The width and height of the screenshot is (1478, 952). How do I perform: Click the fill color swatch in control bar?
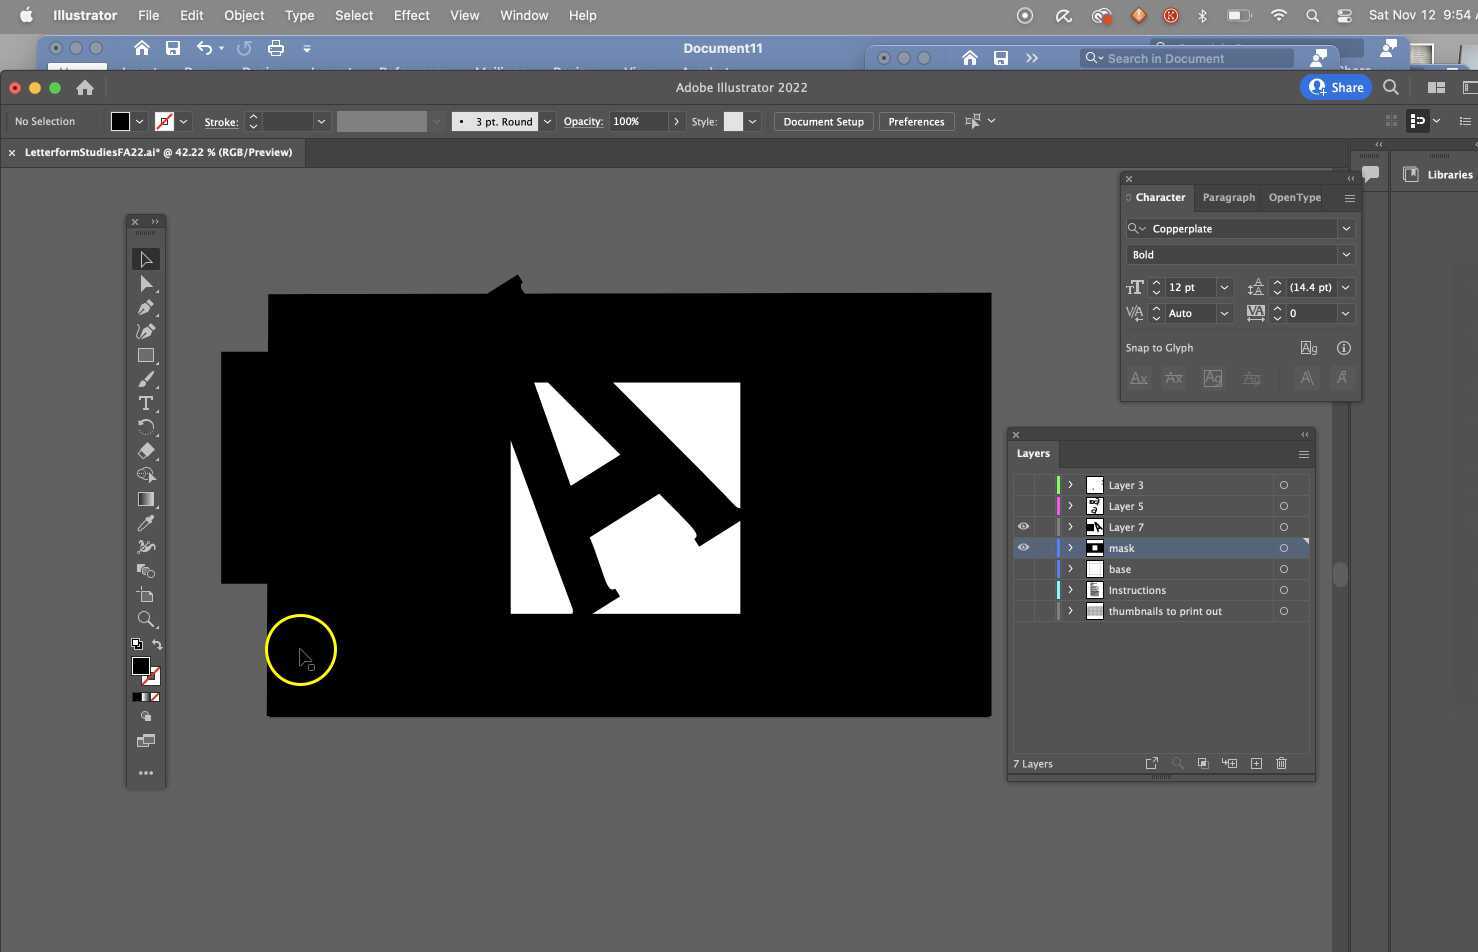click(x=120, y=122)
